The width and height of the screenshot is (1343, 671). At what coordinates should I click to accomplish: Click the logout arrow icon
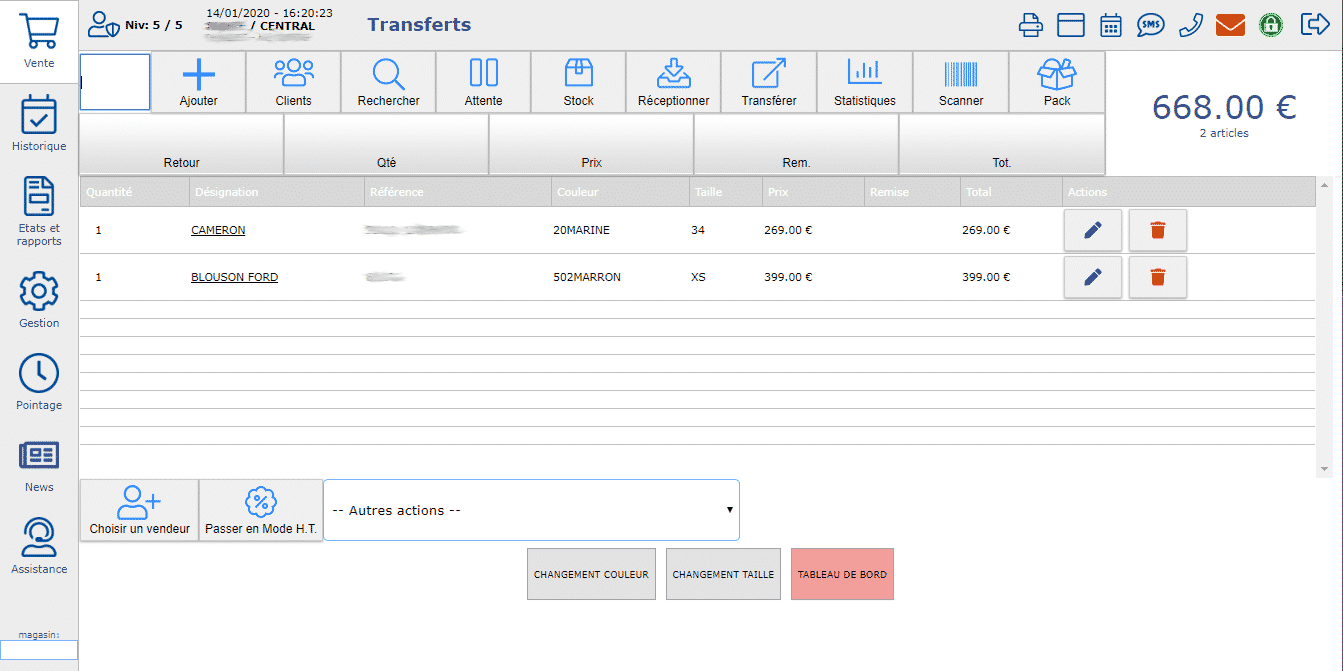(x=1314, y=25)
